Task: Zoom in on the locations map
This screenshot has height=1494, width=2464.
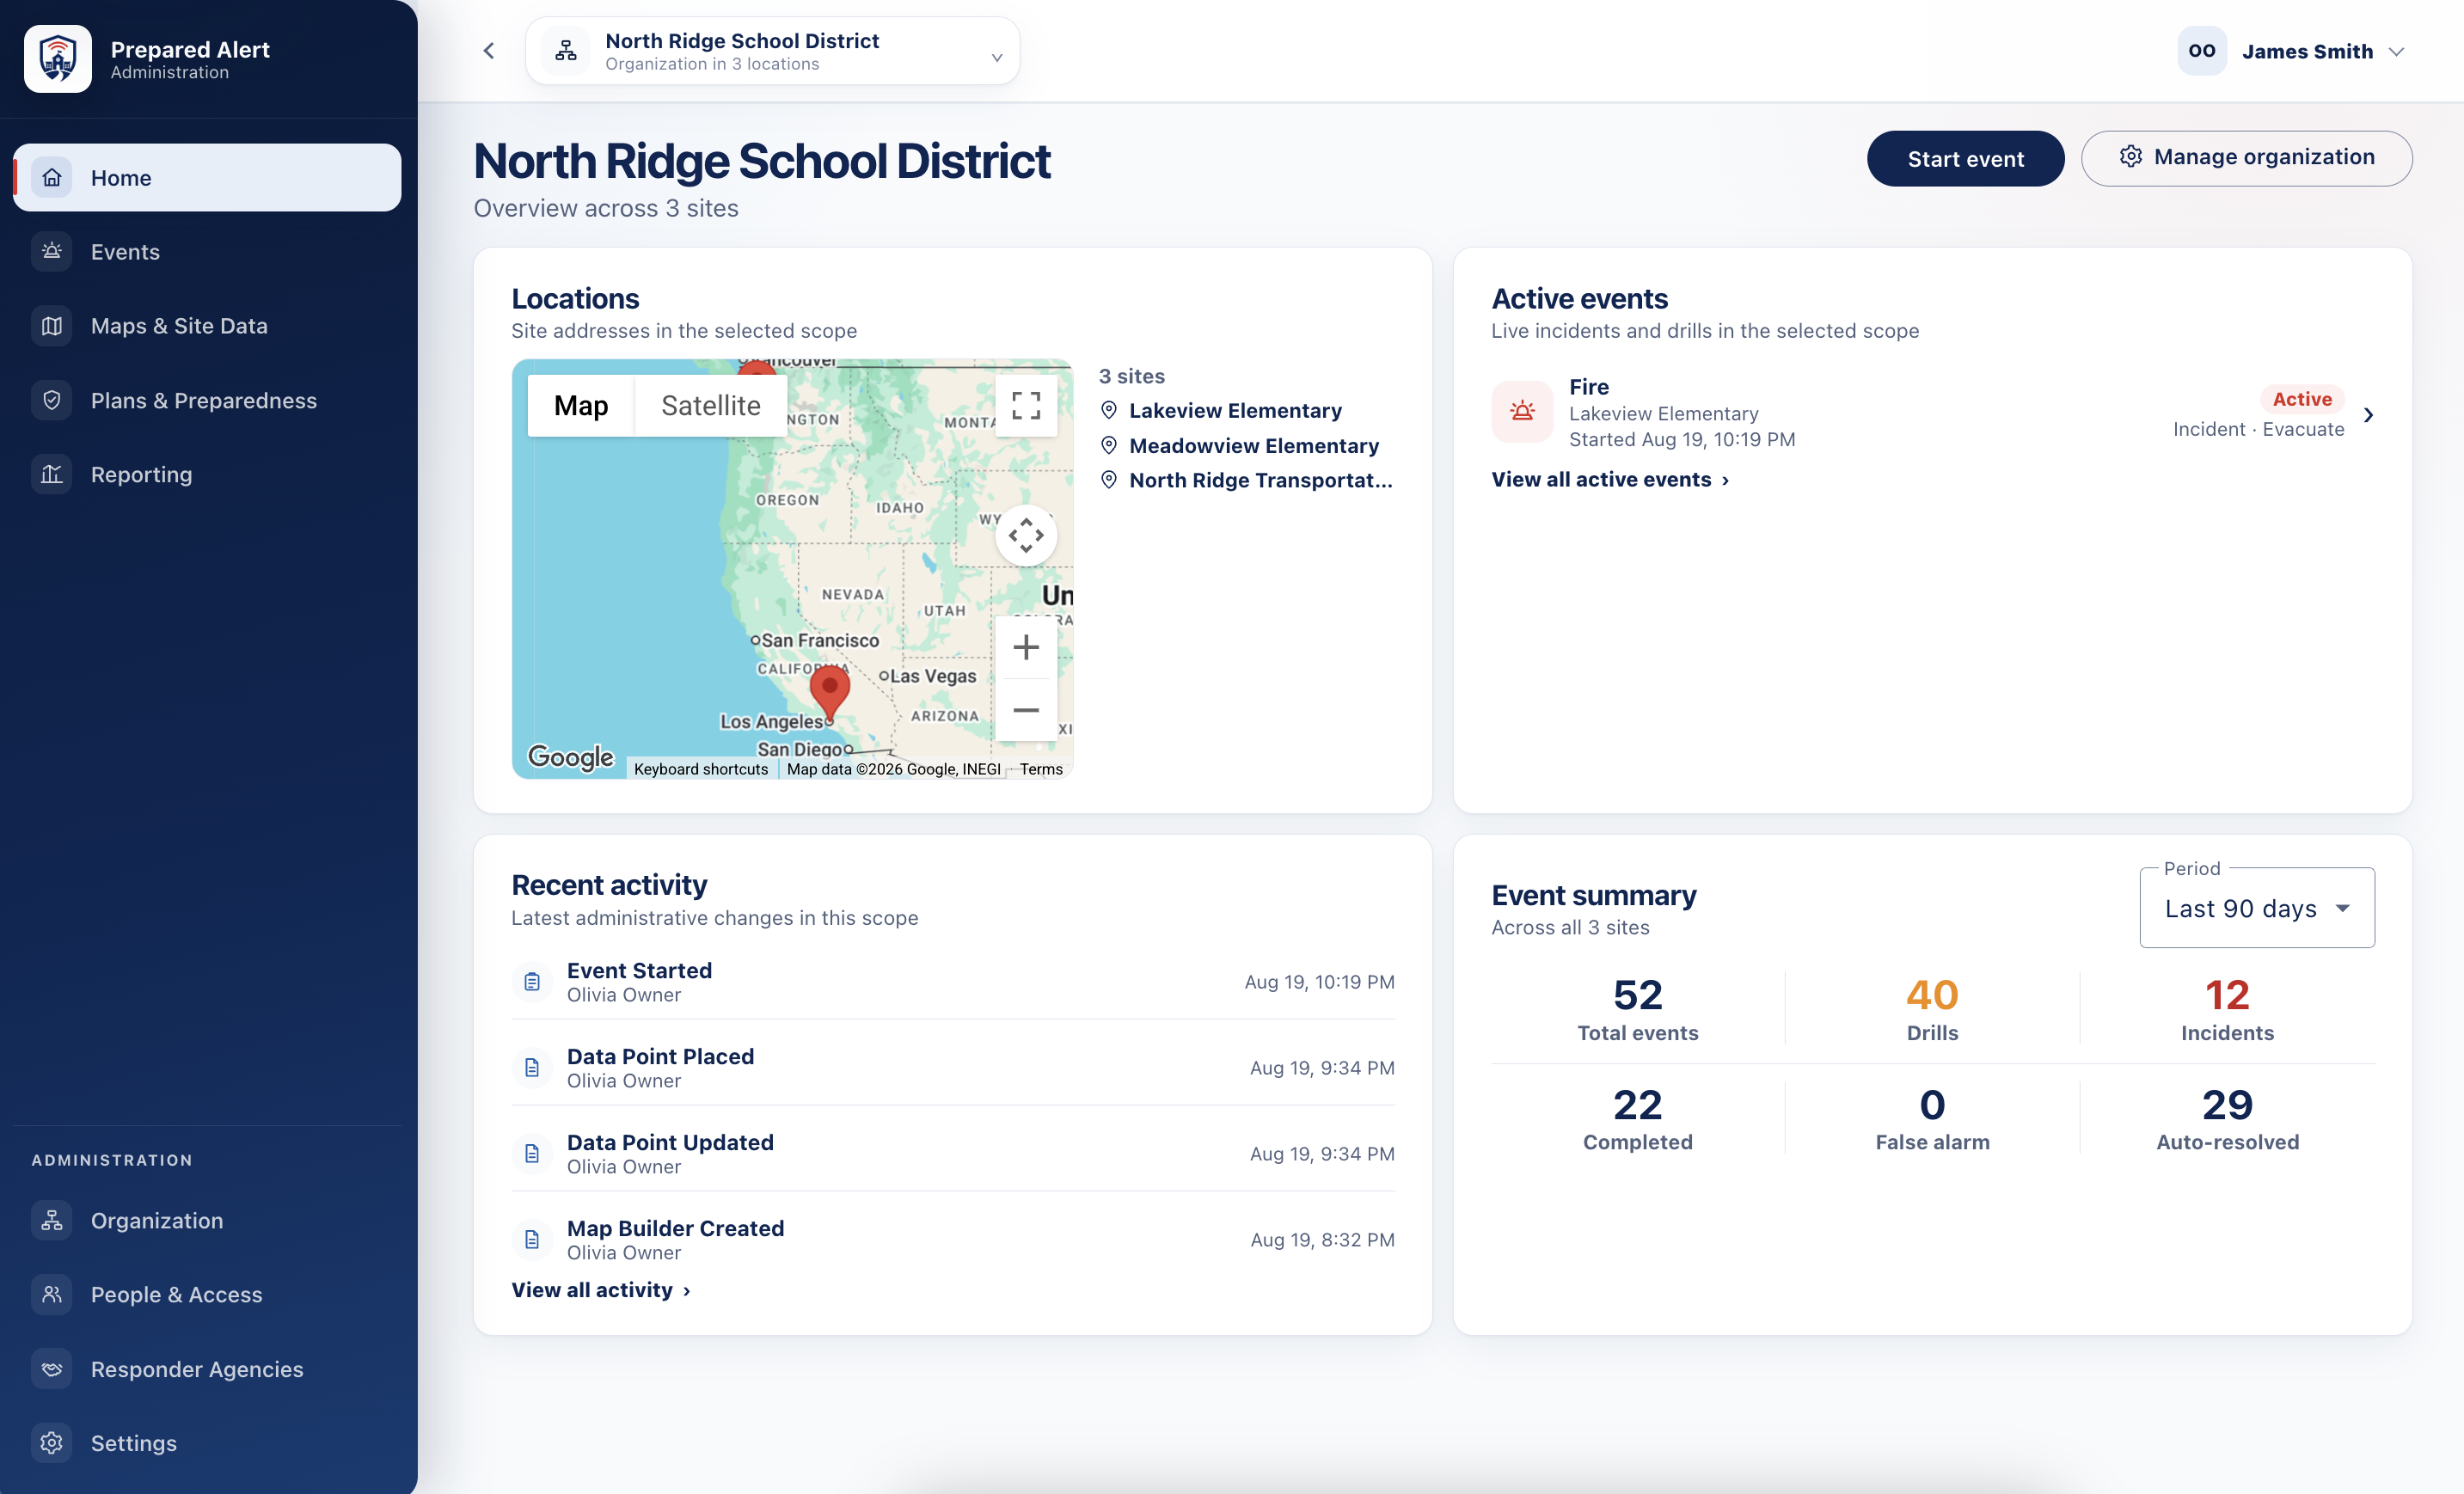Action: (x=1026, y=647)
